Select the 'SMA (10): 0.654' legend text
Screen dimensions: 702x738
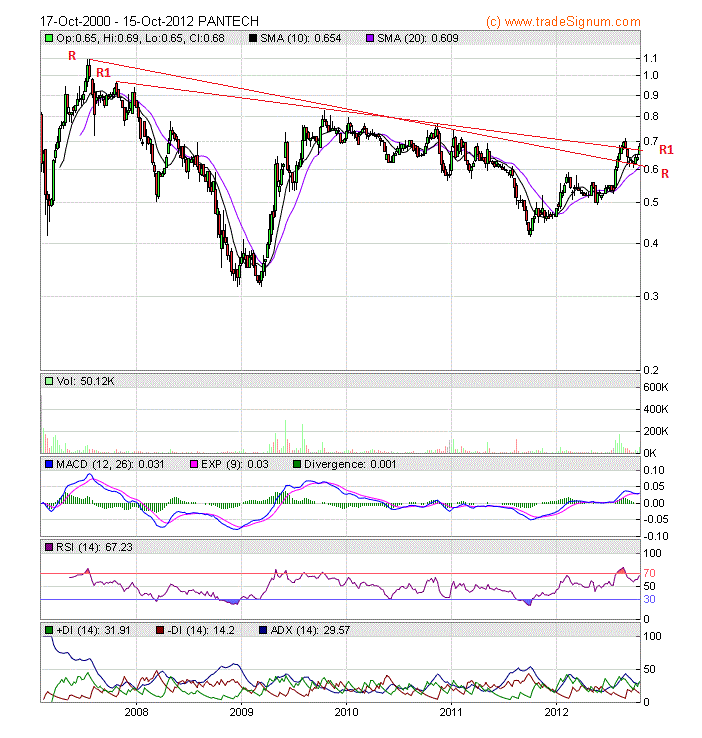[301, 38]
